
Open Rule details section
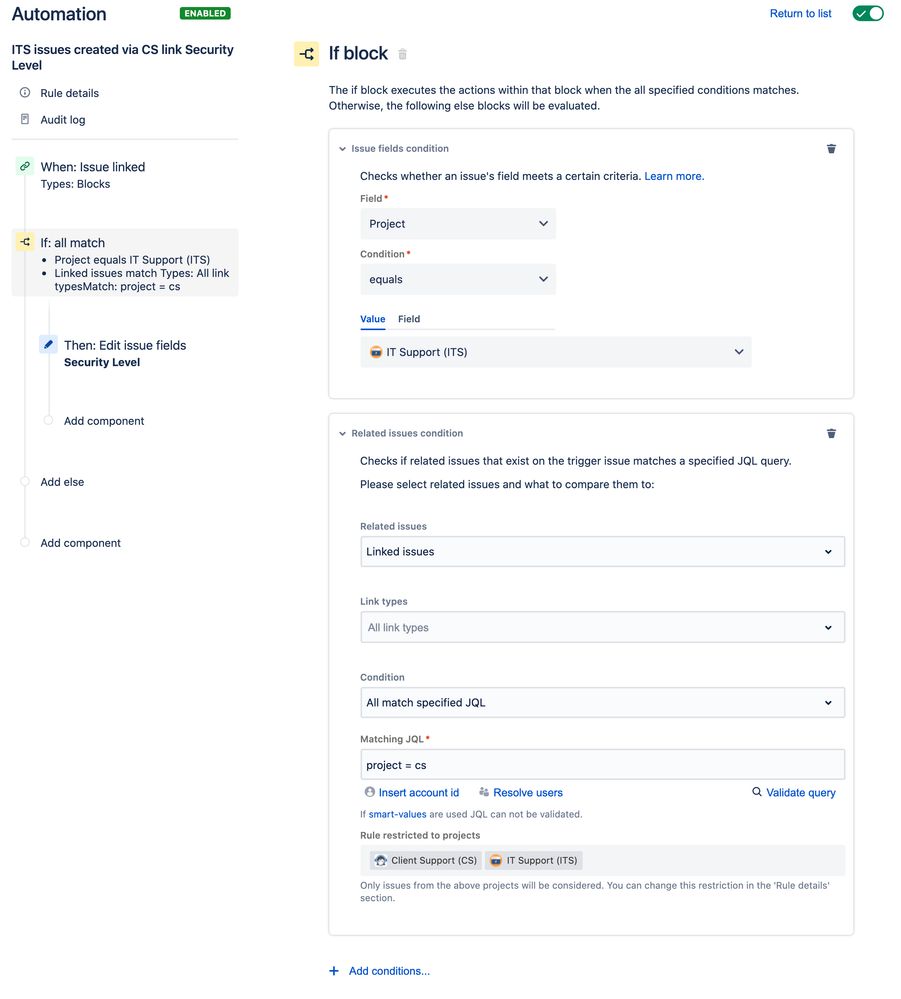[x=69, y=93]
